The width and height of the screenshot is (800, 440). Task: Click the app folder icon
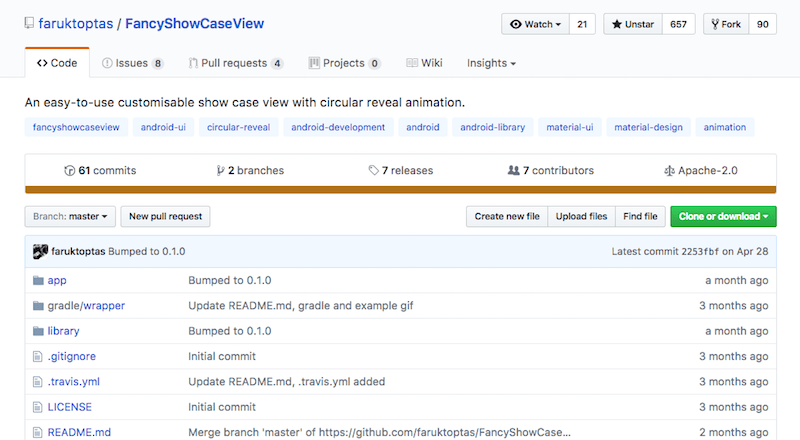(x=38, y=280)
